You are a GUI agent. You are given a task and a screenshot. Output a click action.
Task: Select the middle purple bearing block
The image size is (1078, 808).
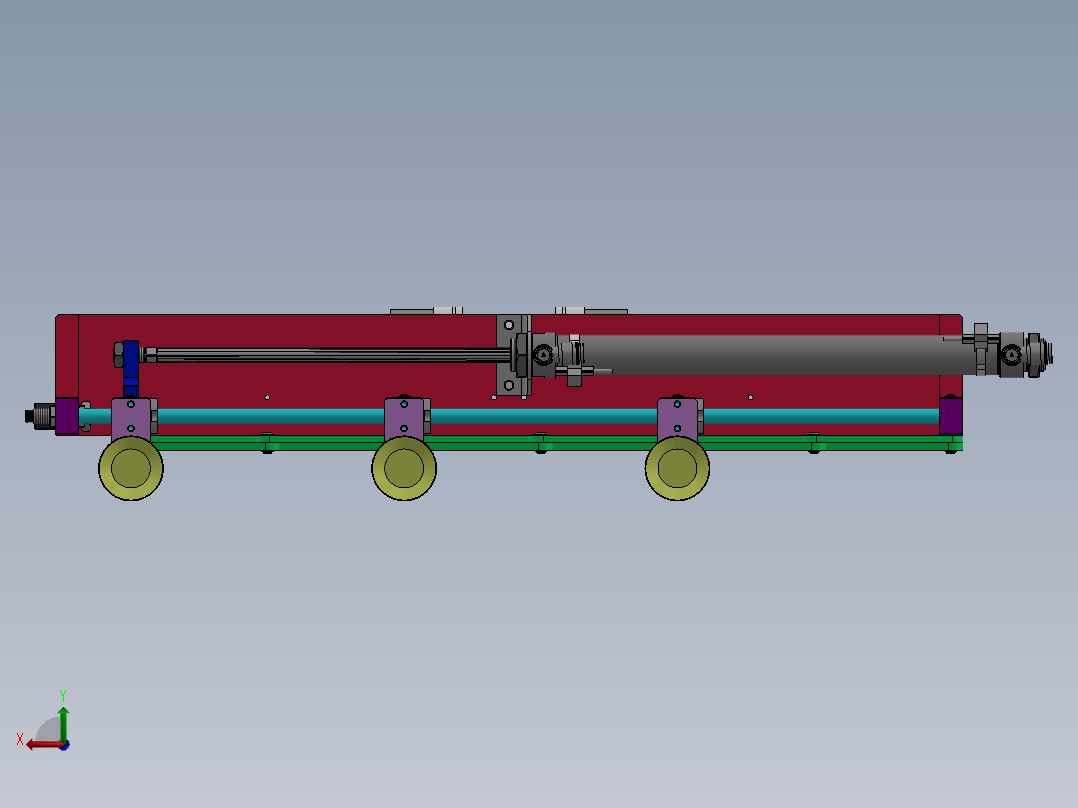click(404, 417)
